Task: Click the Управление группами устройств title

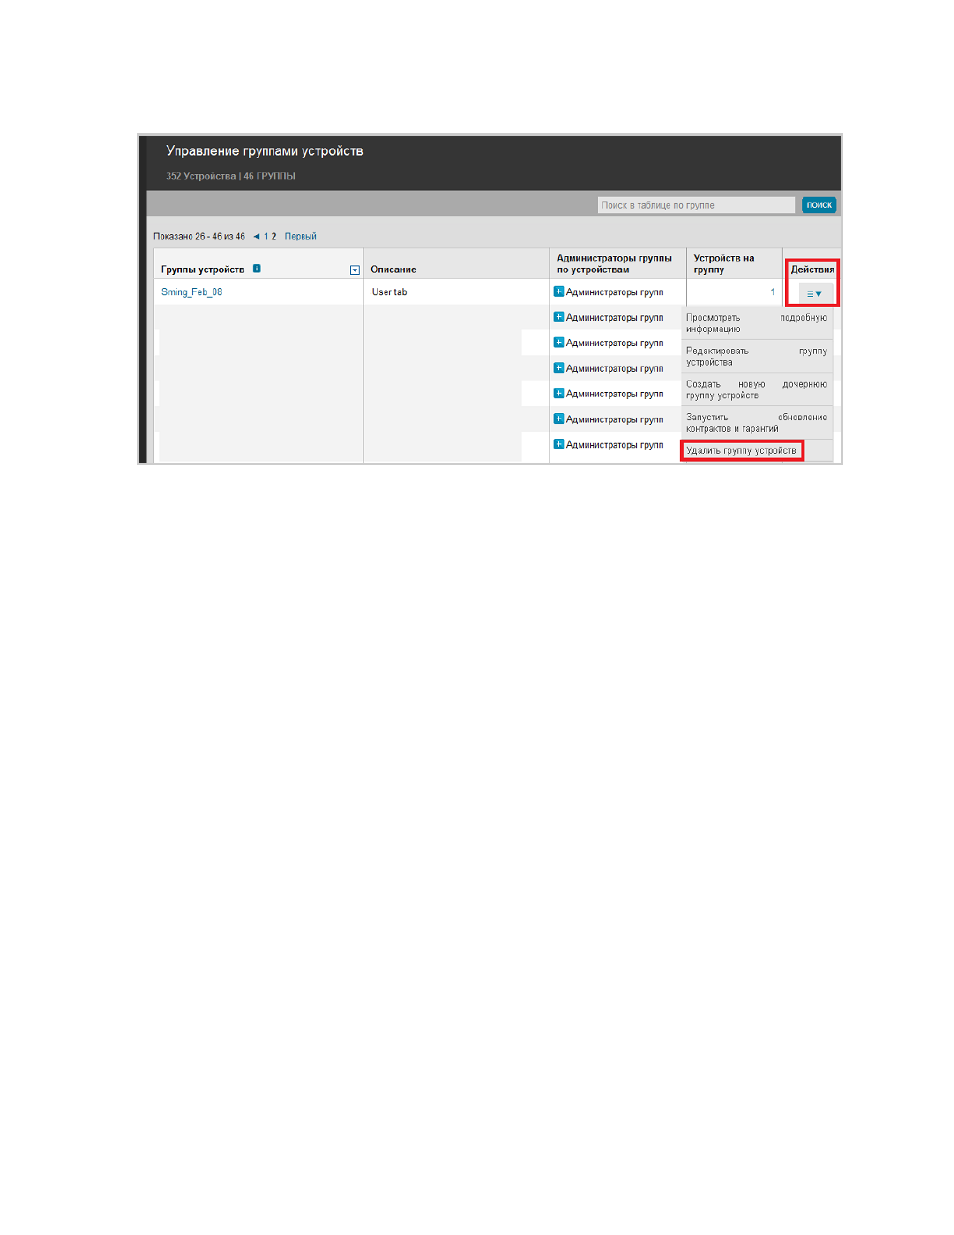Action: (265, 151)
